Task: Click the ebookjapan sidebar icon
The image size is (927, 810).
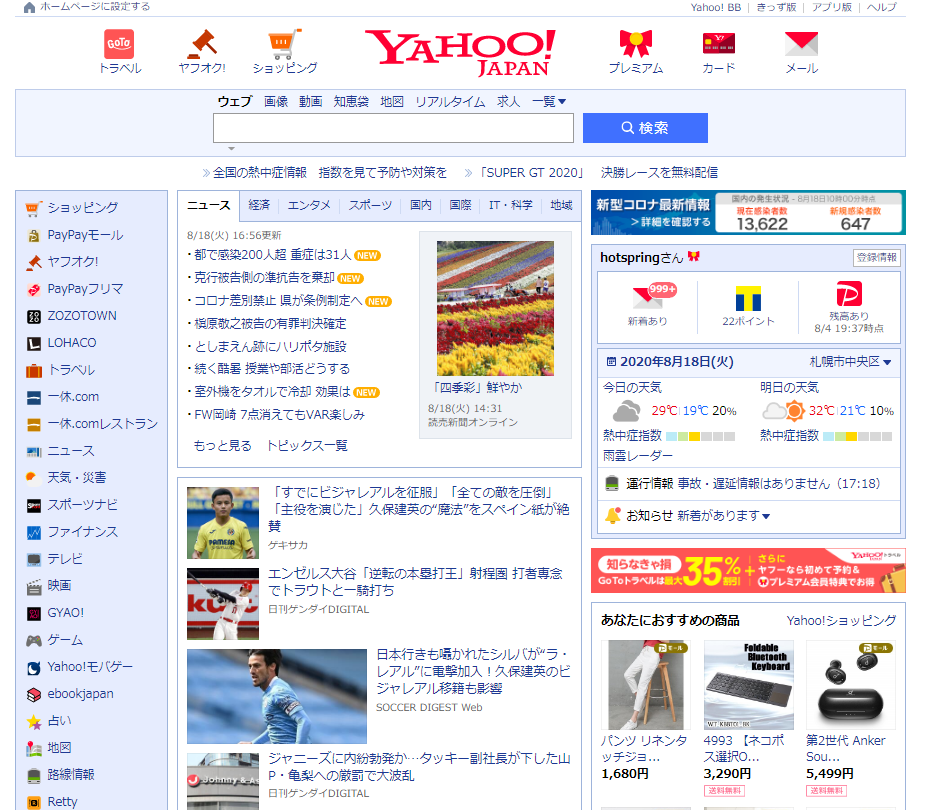Action: click(34, 694)
